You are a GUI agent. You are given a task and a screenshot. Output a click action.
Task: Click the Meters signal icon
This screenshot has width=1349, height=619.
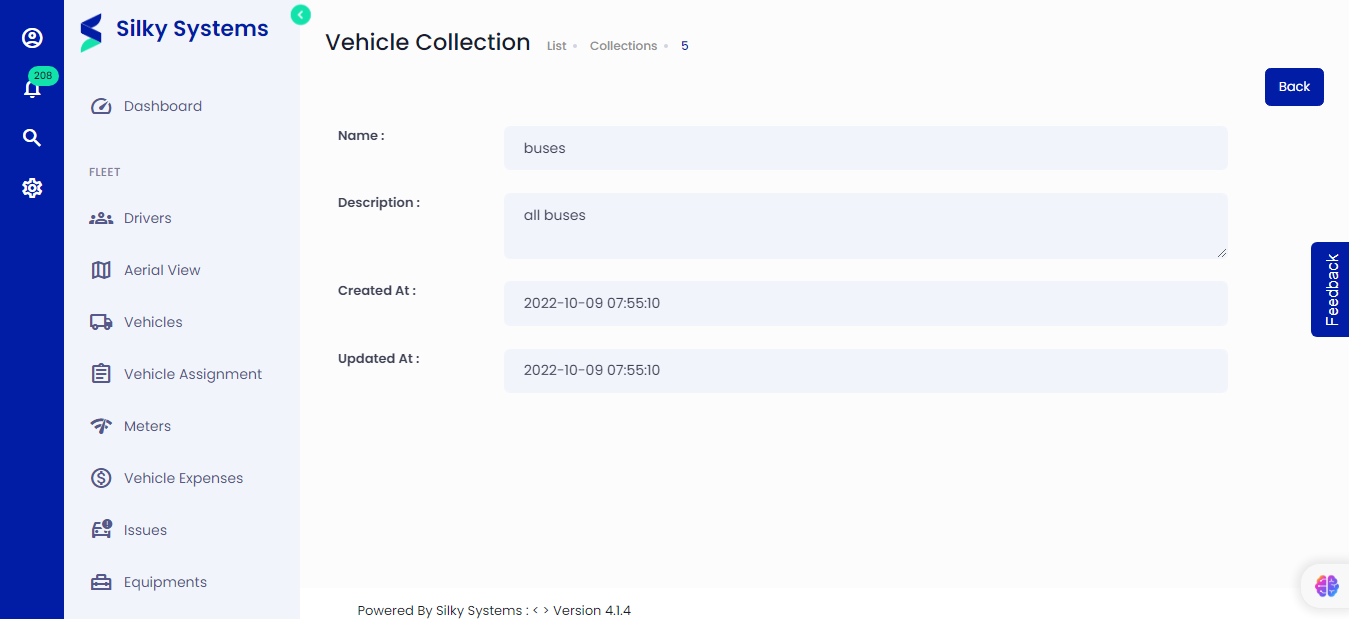pos(101,425)
